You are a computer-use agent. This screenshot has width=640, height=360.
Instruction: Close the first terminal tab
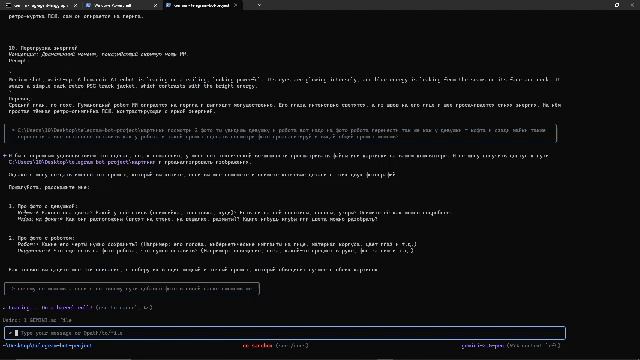pyautogui.click(x=76, y=6)
